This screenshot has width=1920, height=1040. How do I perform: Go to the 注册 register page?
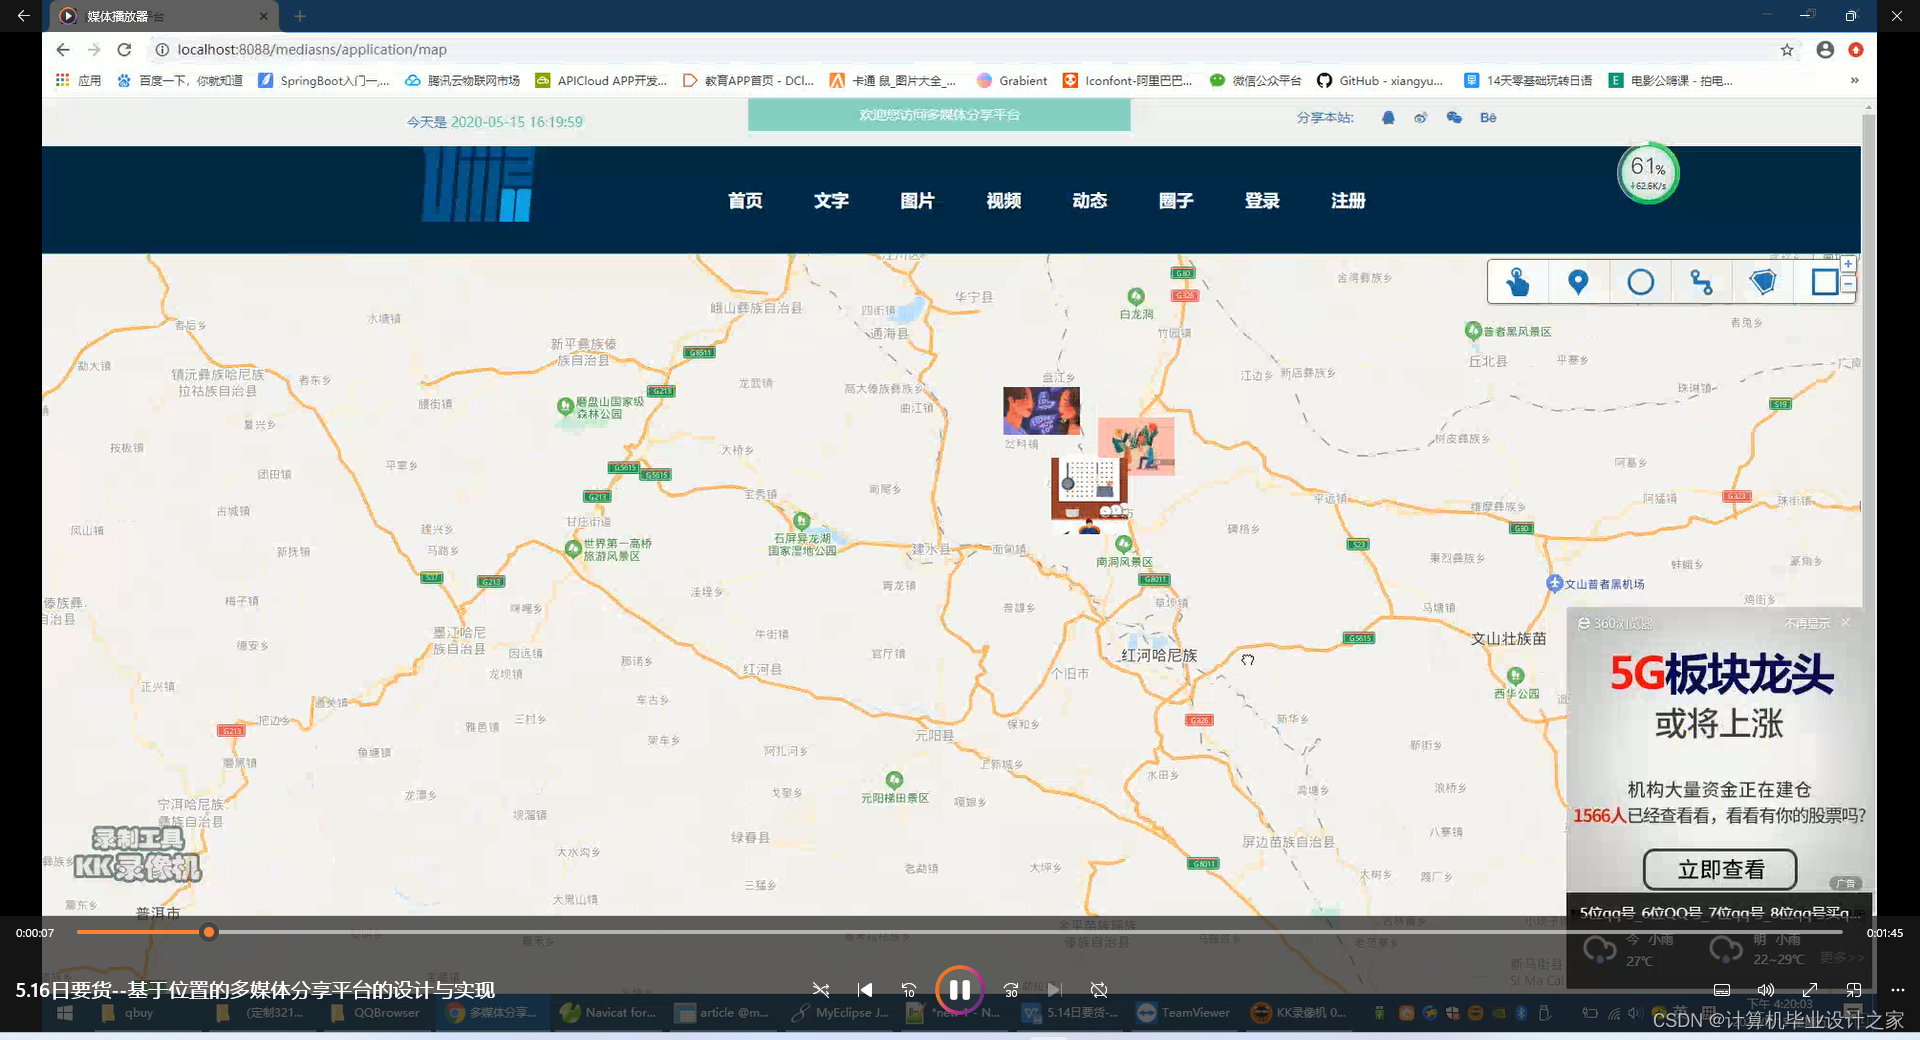pos(1348,200)
